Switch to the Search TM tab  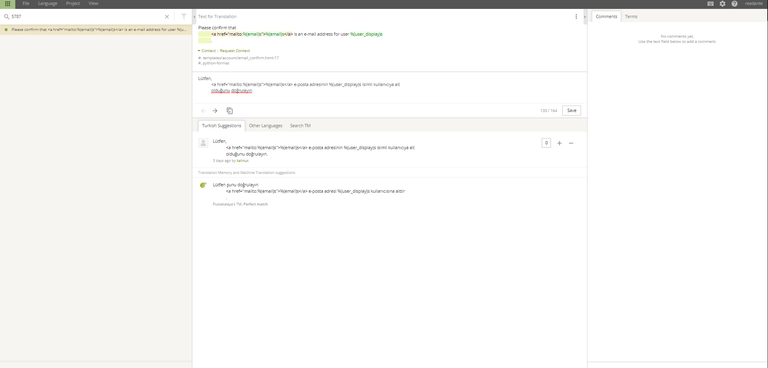click(x=300, y=126)
